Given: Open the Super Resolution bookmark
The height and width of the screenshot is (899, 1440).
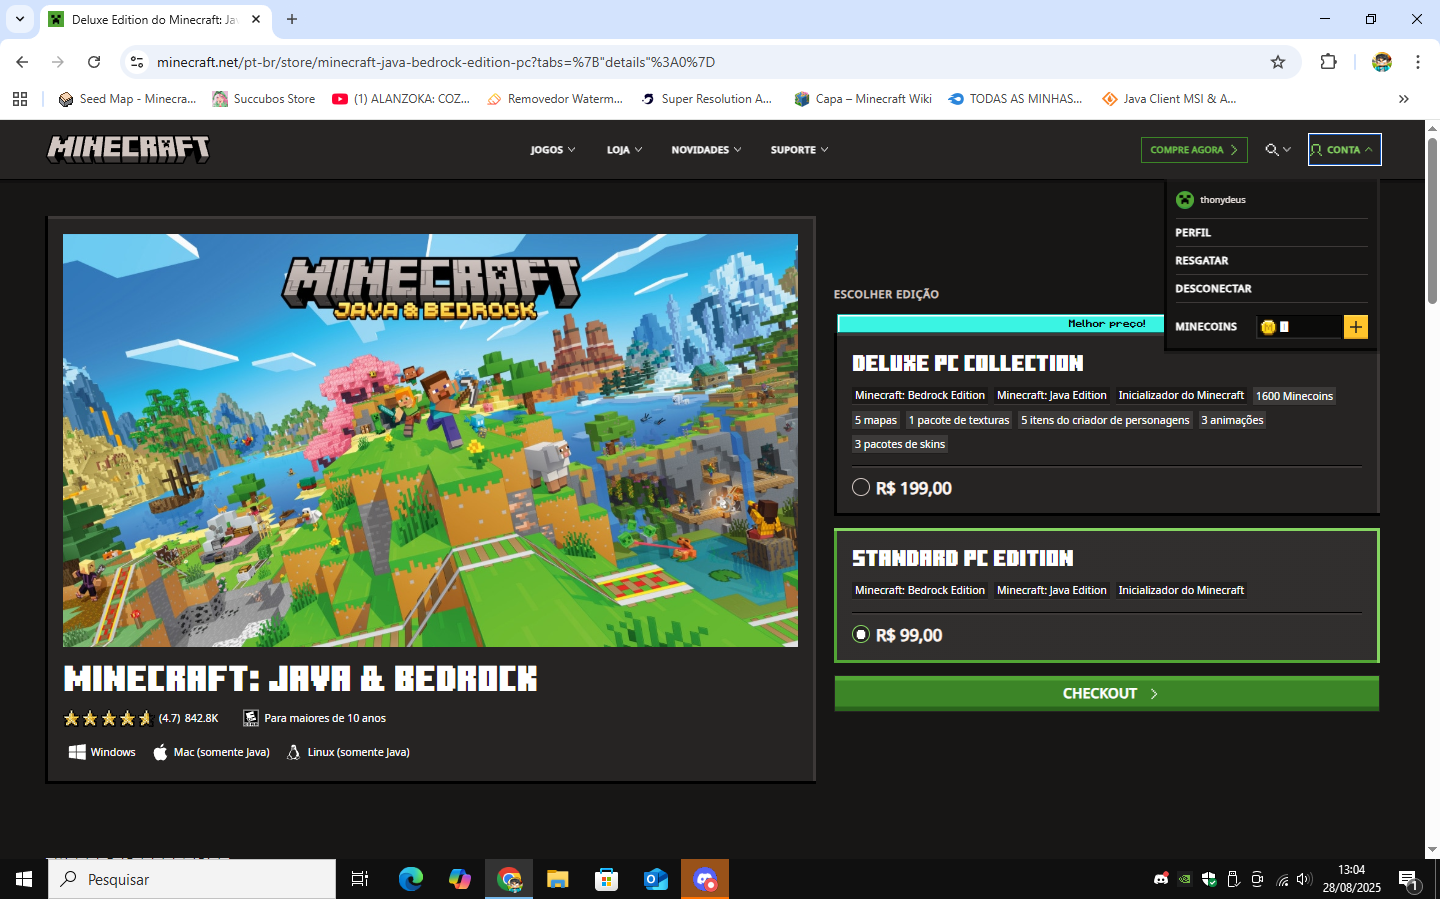Looking at the screenshot, I should (706, 99).
